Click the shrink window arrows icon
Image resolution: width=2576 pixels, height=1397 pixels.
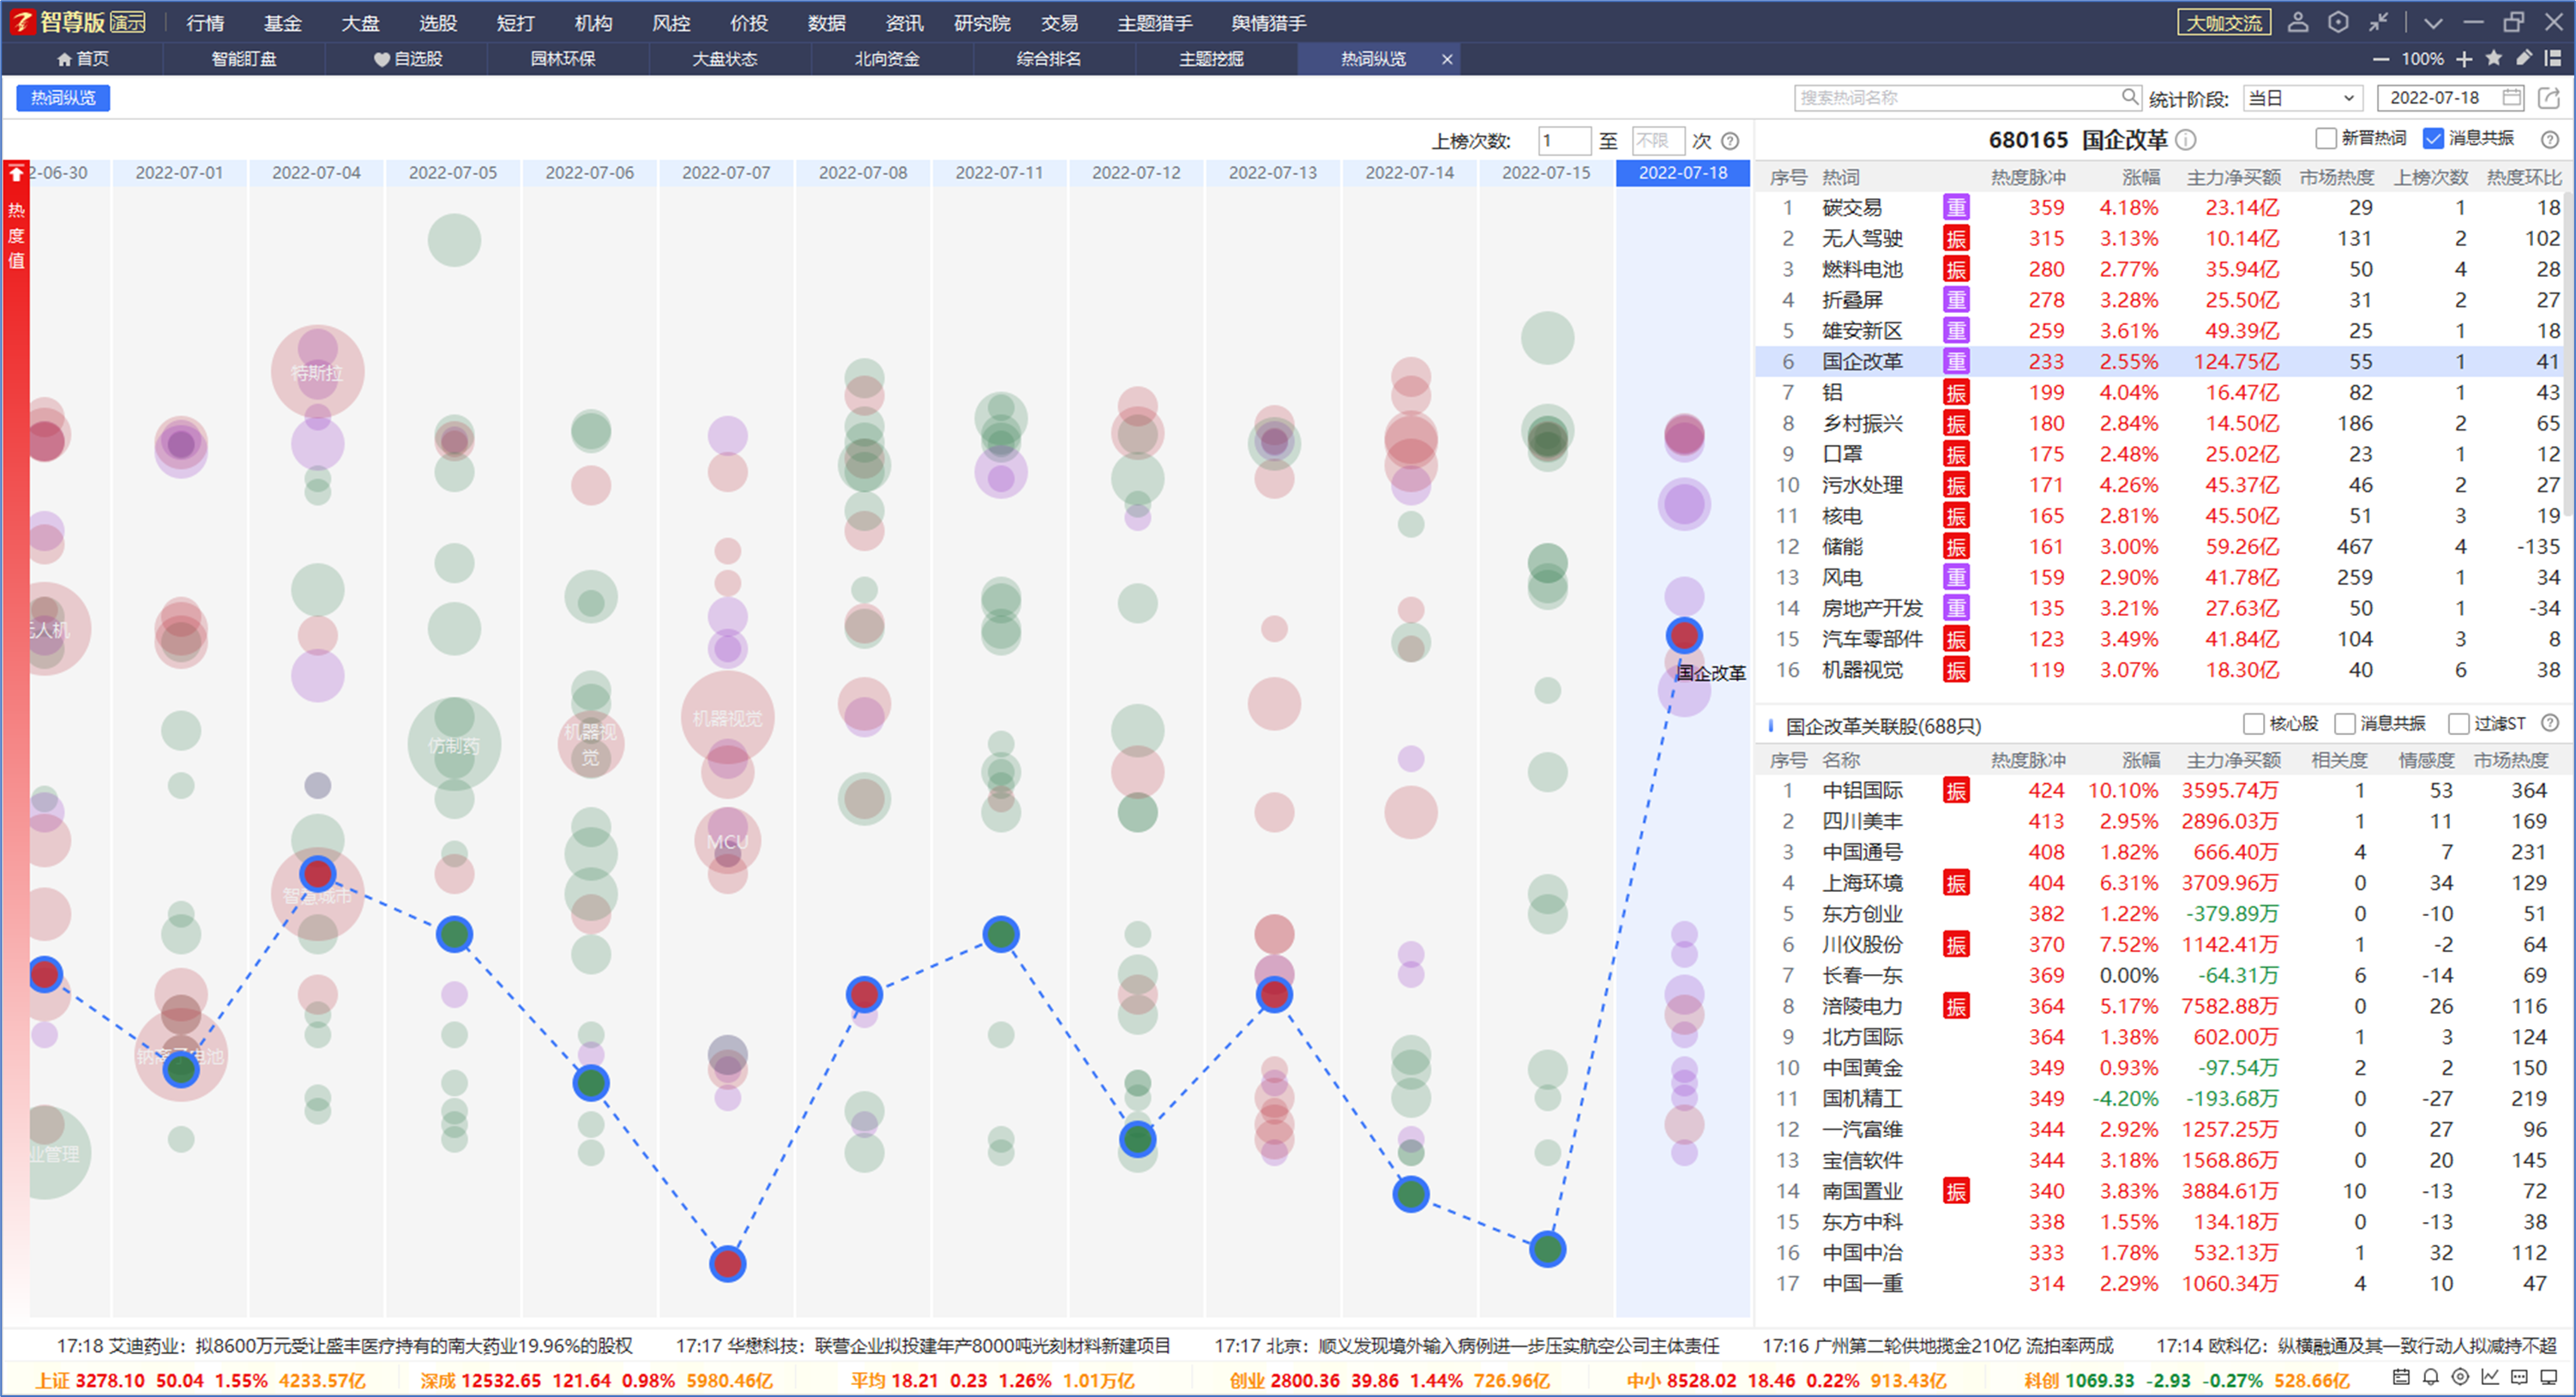pos(2378,22)
